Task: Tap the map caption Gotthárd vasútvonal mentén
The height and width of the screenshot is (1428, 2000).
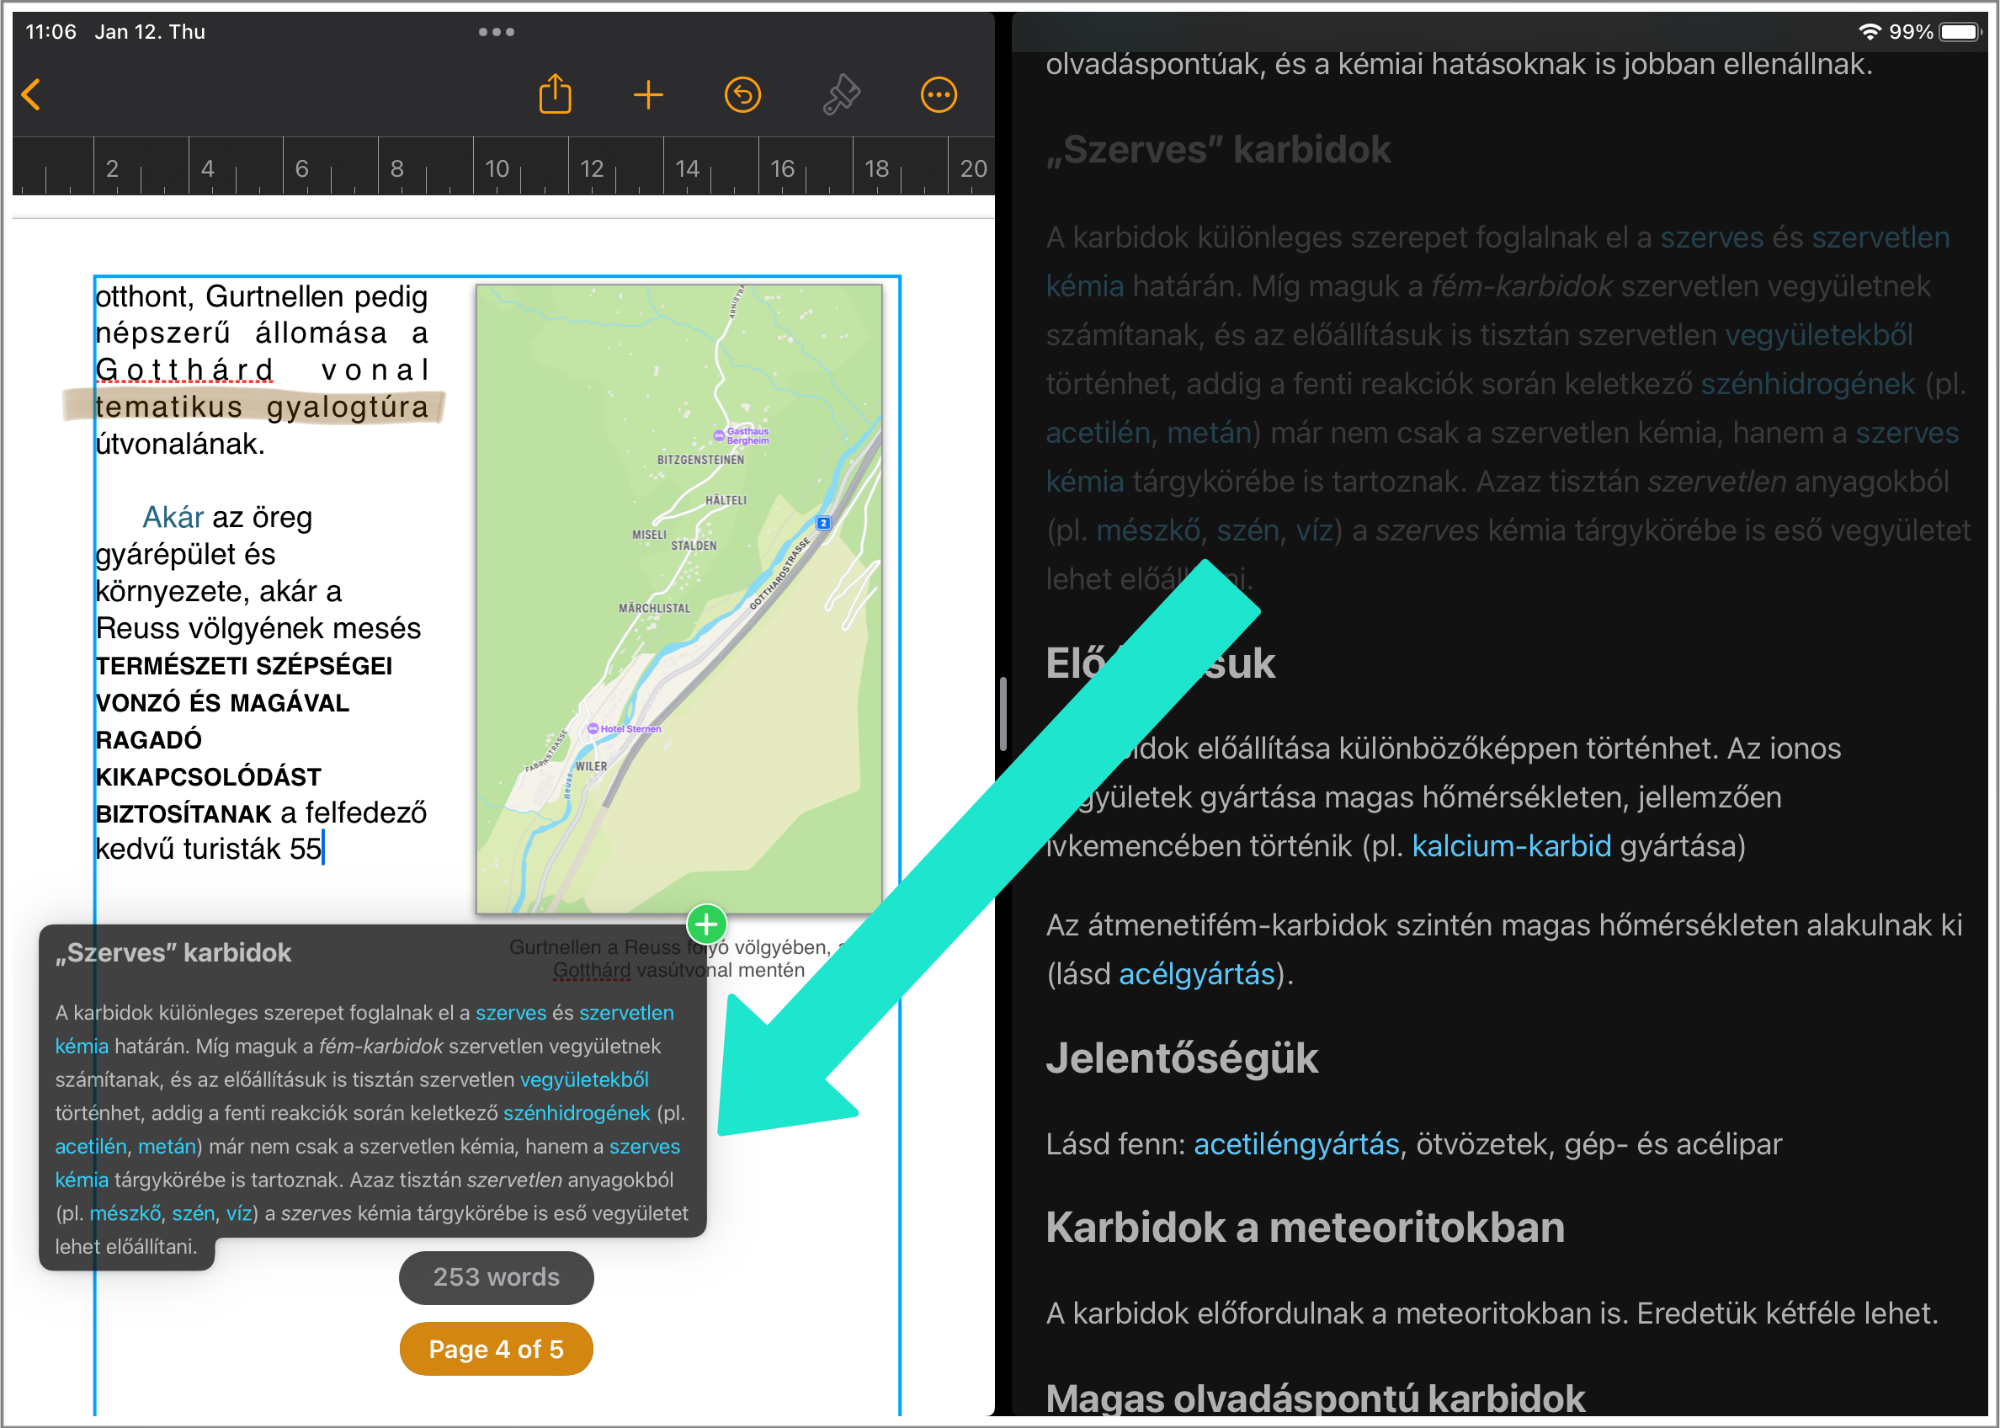Action: (x=679, y=970)
